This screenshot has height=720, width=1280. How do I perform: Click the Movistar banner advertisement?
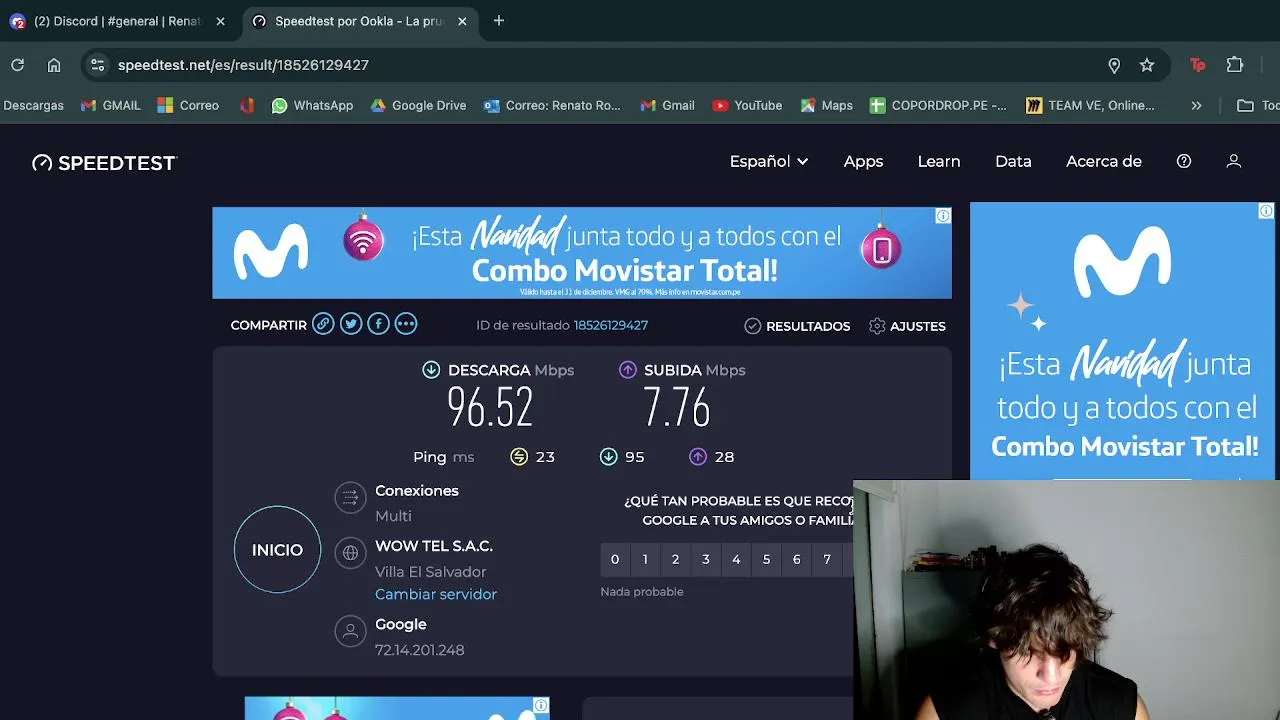[x=582, y=253]
